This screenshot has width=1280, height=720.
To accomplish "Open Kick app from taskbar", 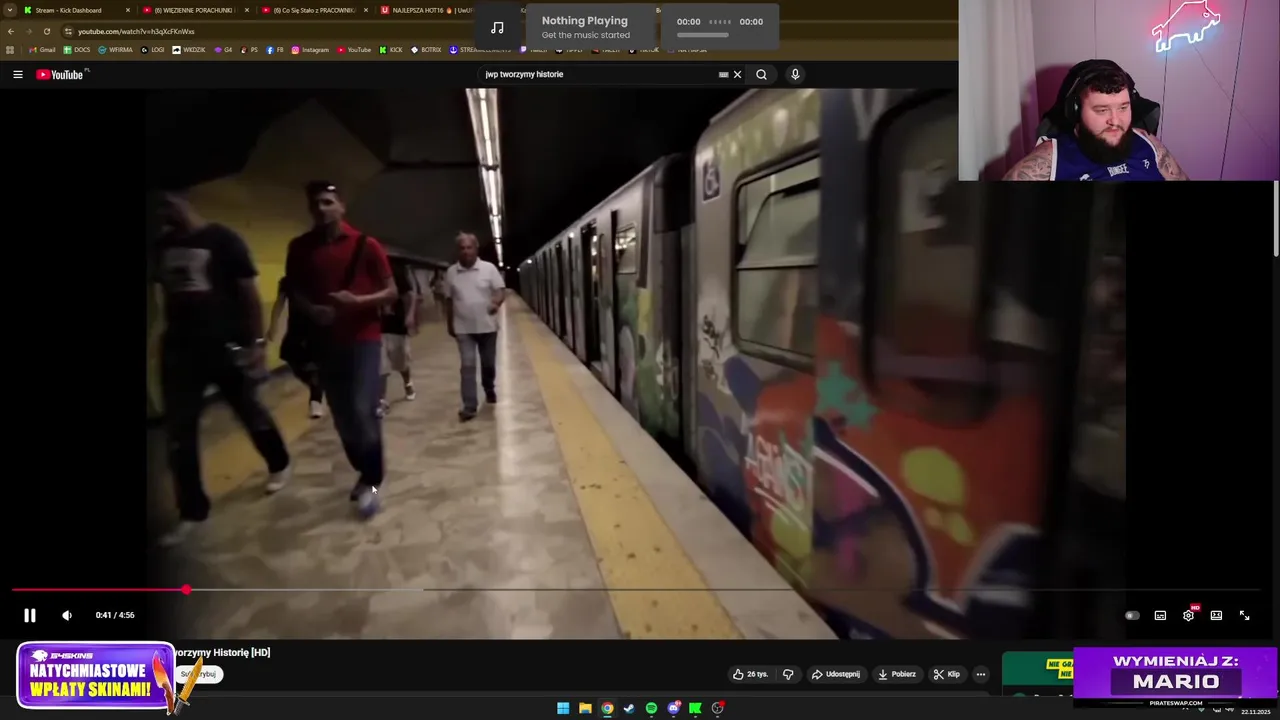I will point(695,708).
